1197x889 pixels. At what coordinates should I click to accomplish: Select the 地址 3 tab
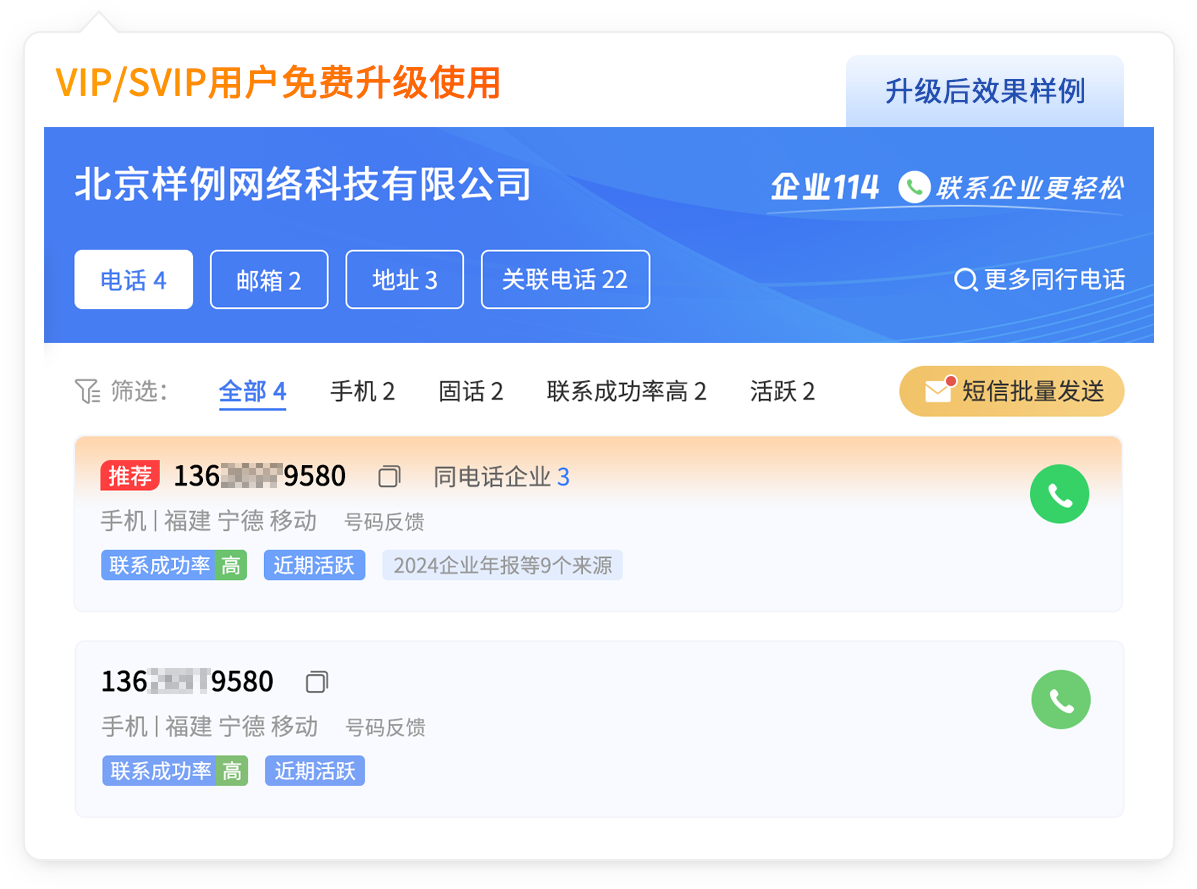point(404,280)
